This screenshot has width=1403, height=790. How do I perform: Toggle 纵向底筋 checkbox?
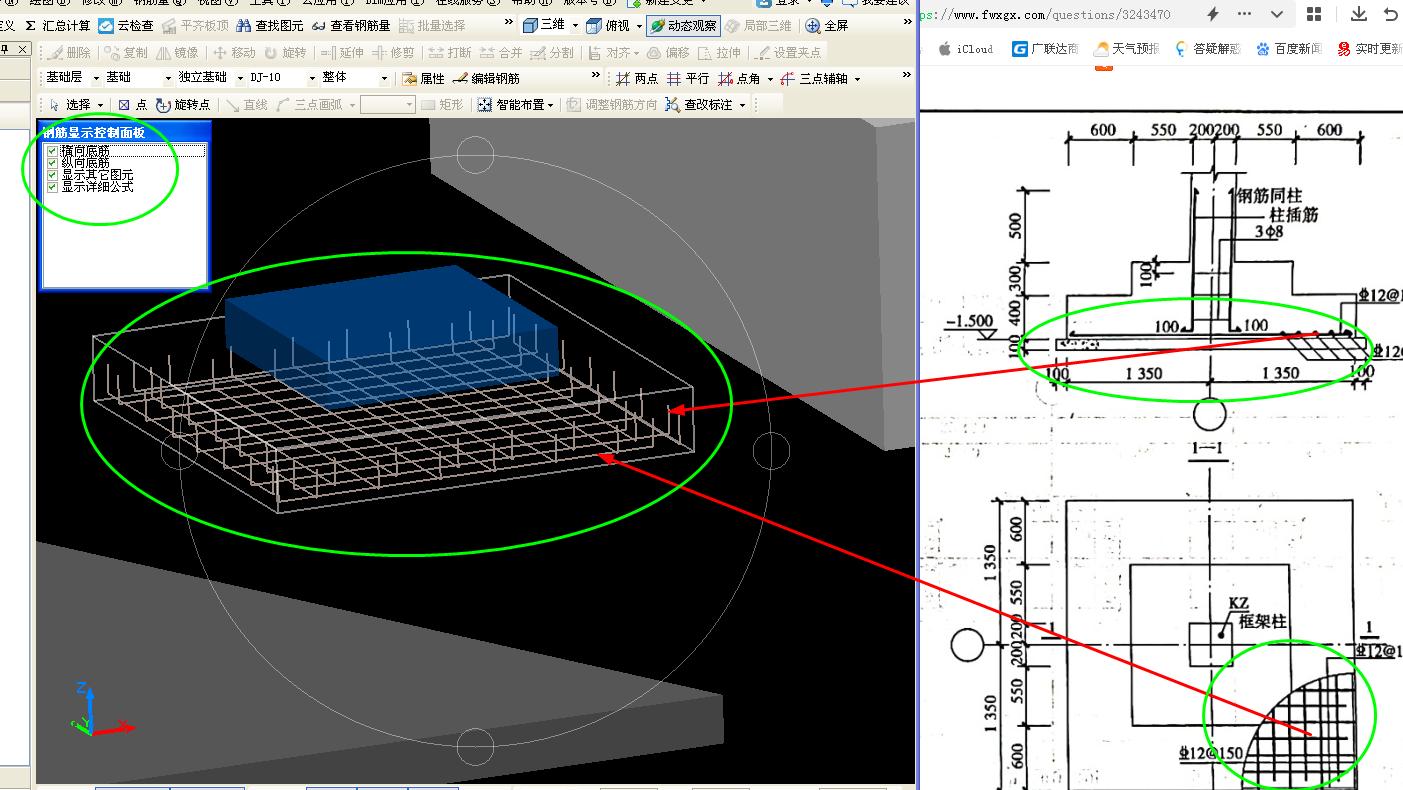[x=53, y=163]
